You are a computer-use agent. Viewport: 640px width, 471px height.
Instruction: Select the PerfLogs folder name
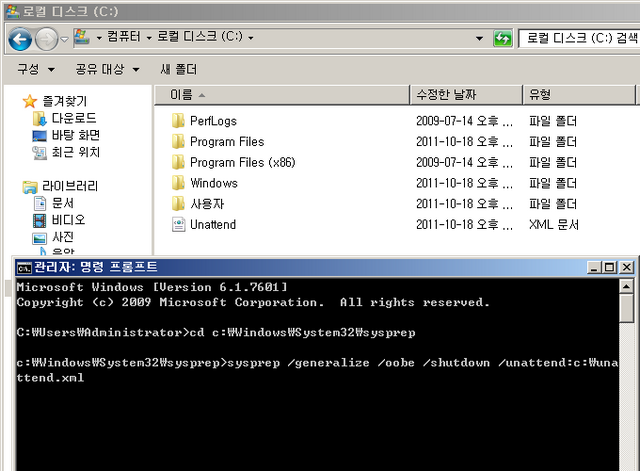click(213, 121)
